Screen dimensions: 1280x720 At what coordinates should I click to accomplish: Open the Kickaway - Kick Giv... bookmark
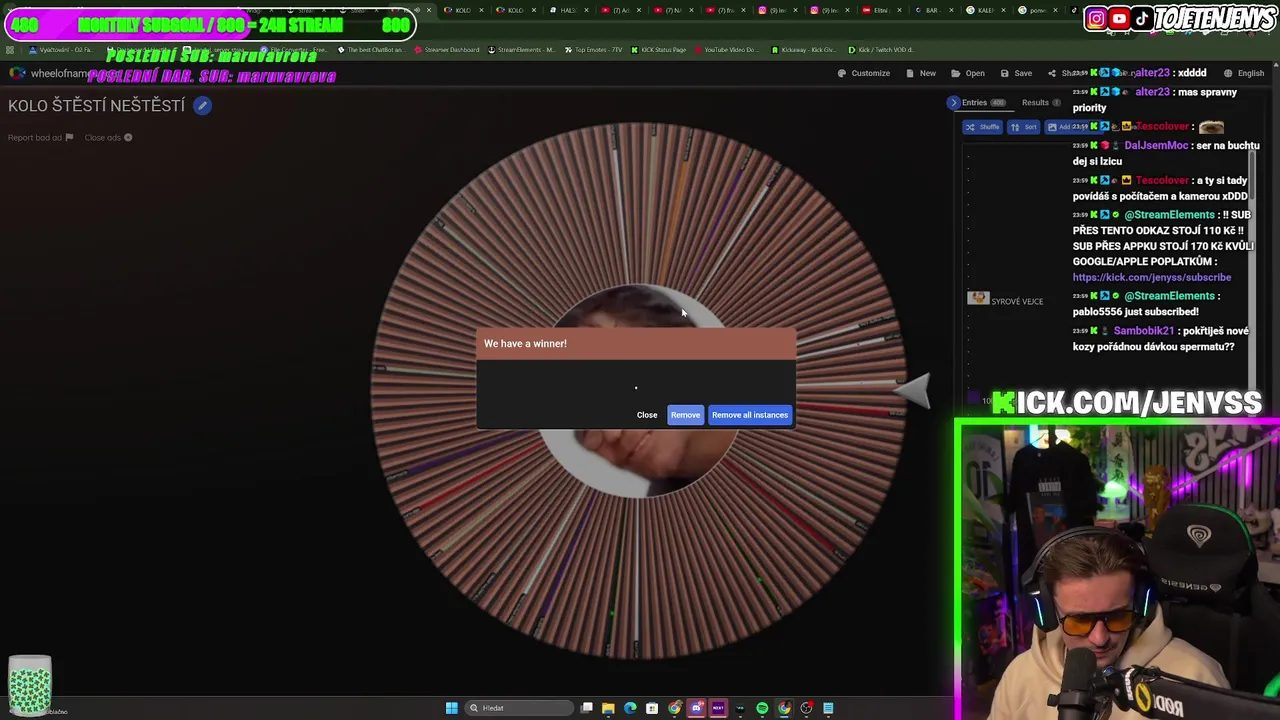pyautogui.click(x=803, y=49)
